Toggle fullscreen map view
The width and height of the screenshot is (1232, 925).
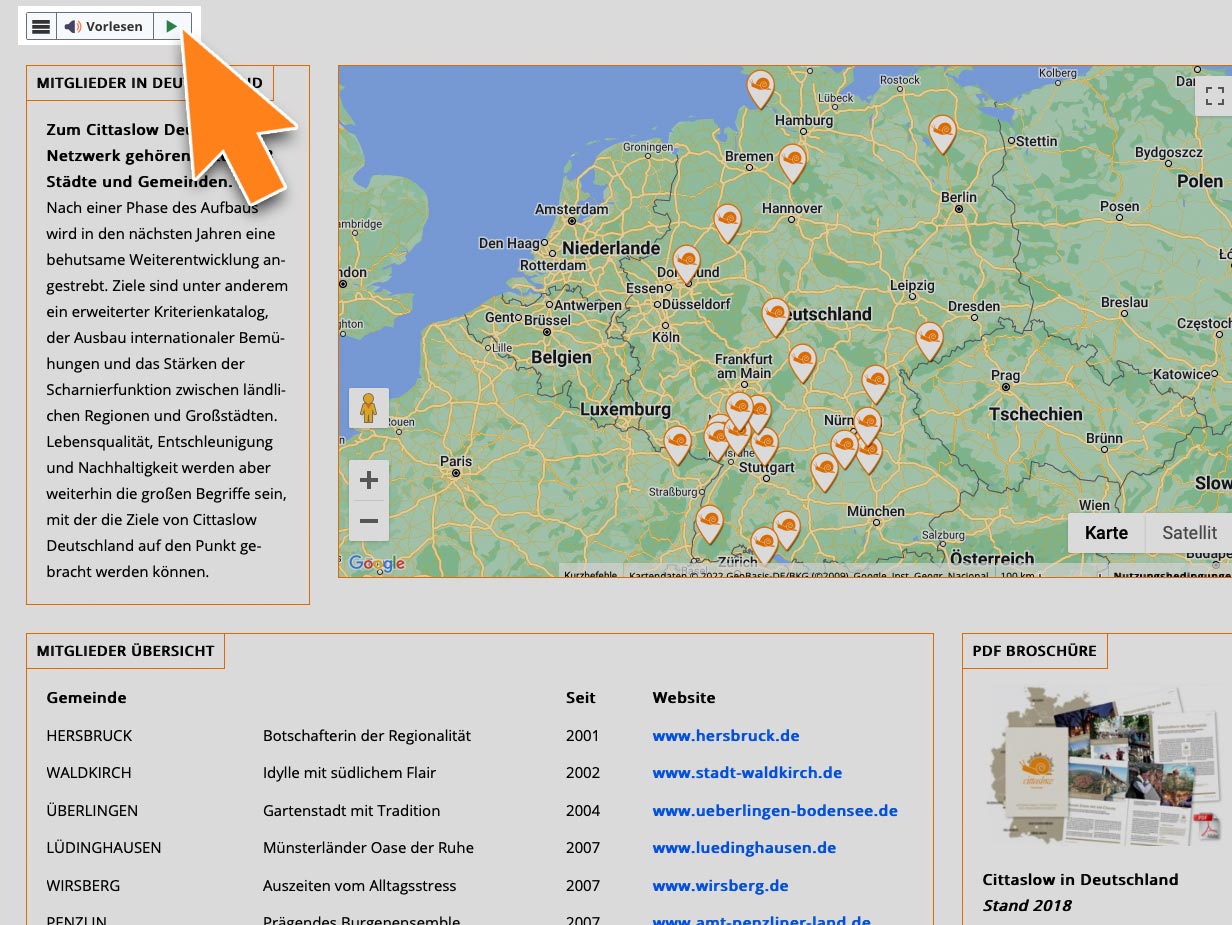[1214, 96]
